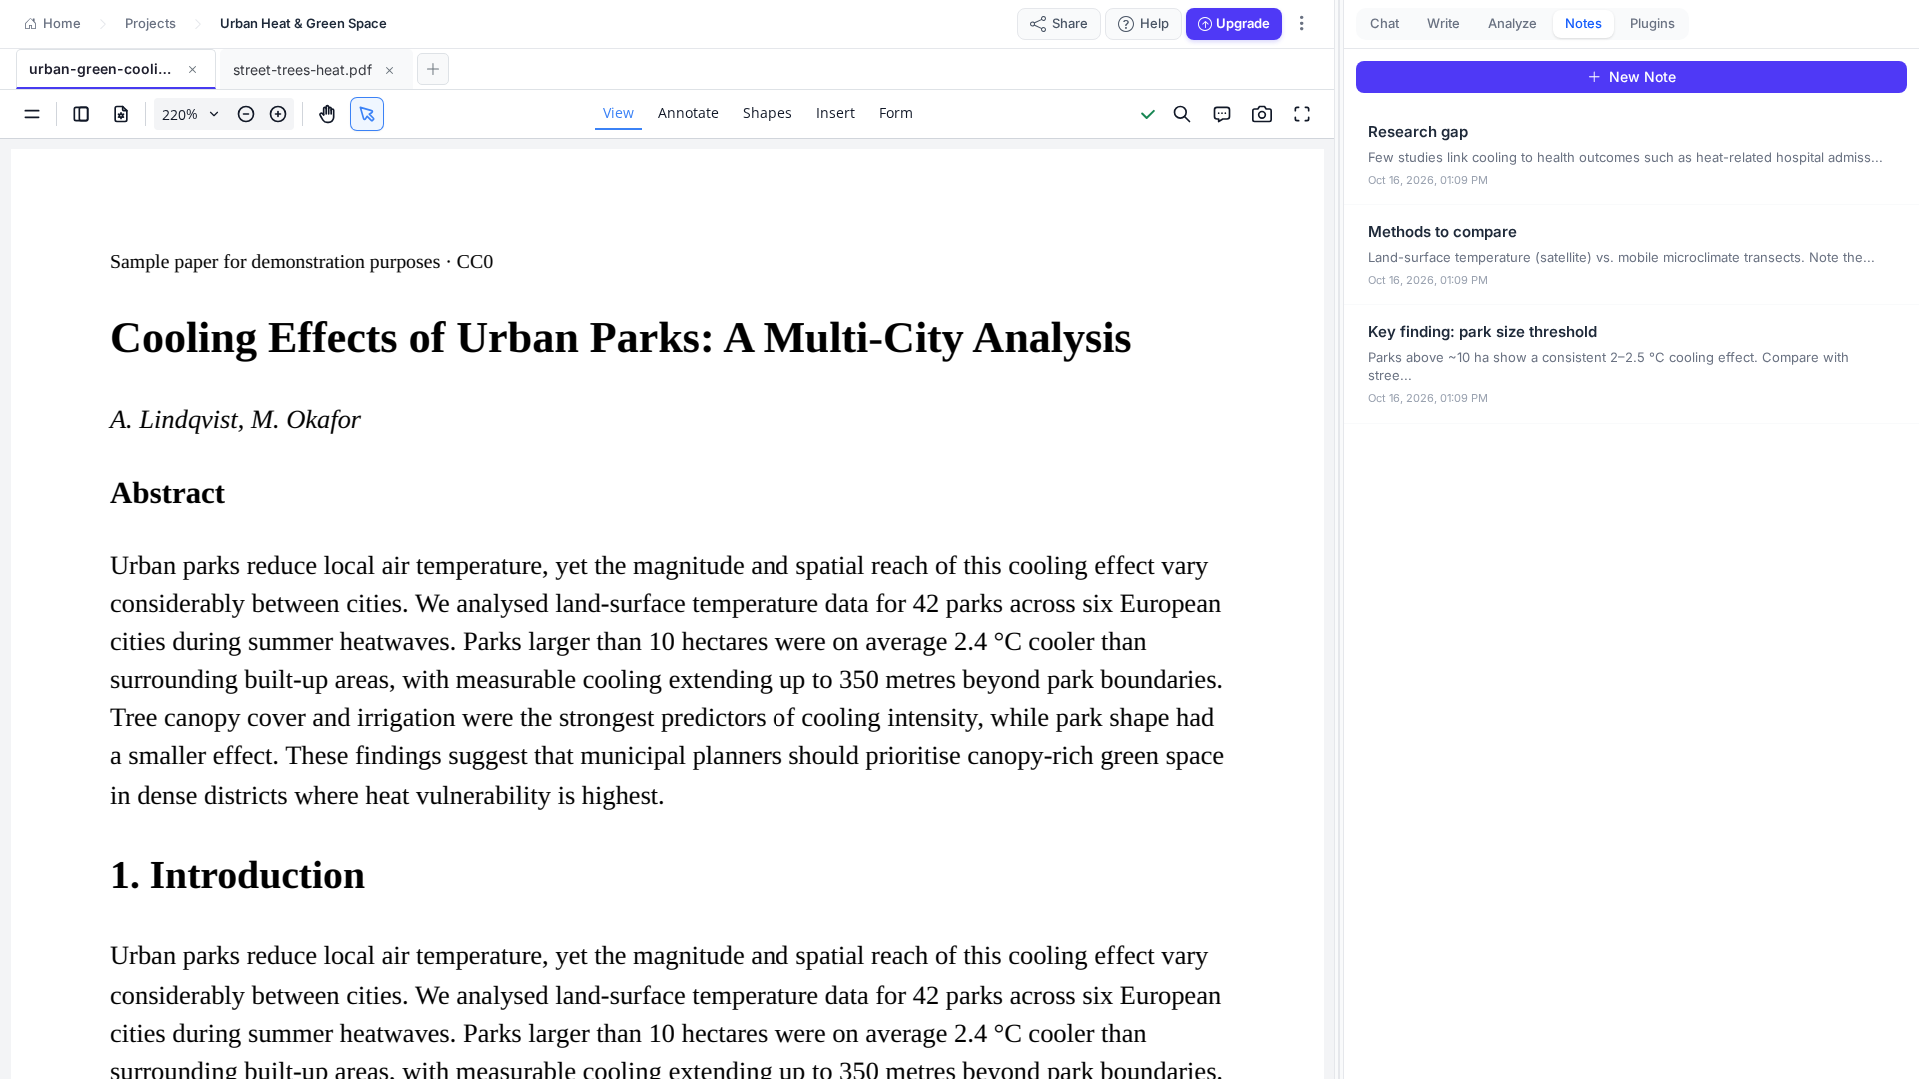Open the Insert tab

click(x=835, y=113)
